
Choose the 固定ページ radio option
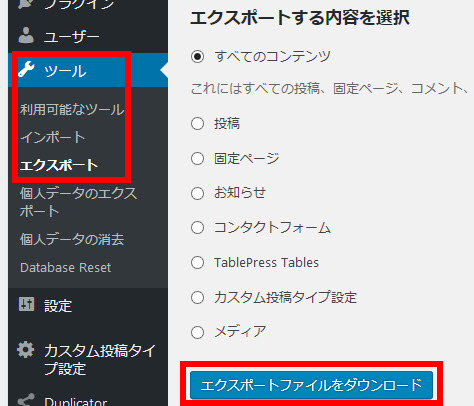coord(198,158)
